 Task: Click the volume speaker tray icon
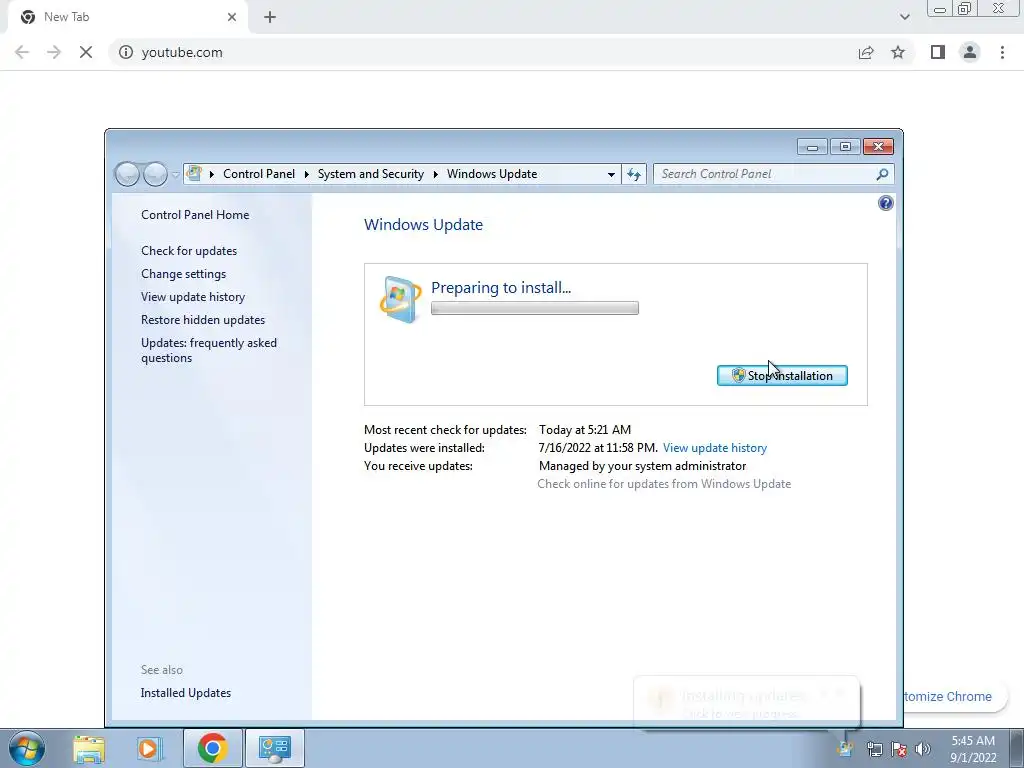pyautogui.click(x=923, y=750)
